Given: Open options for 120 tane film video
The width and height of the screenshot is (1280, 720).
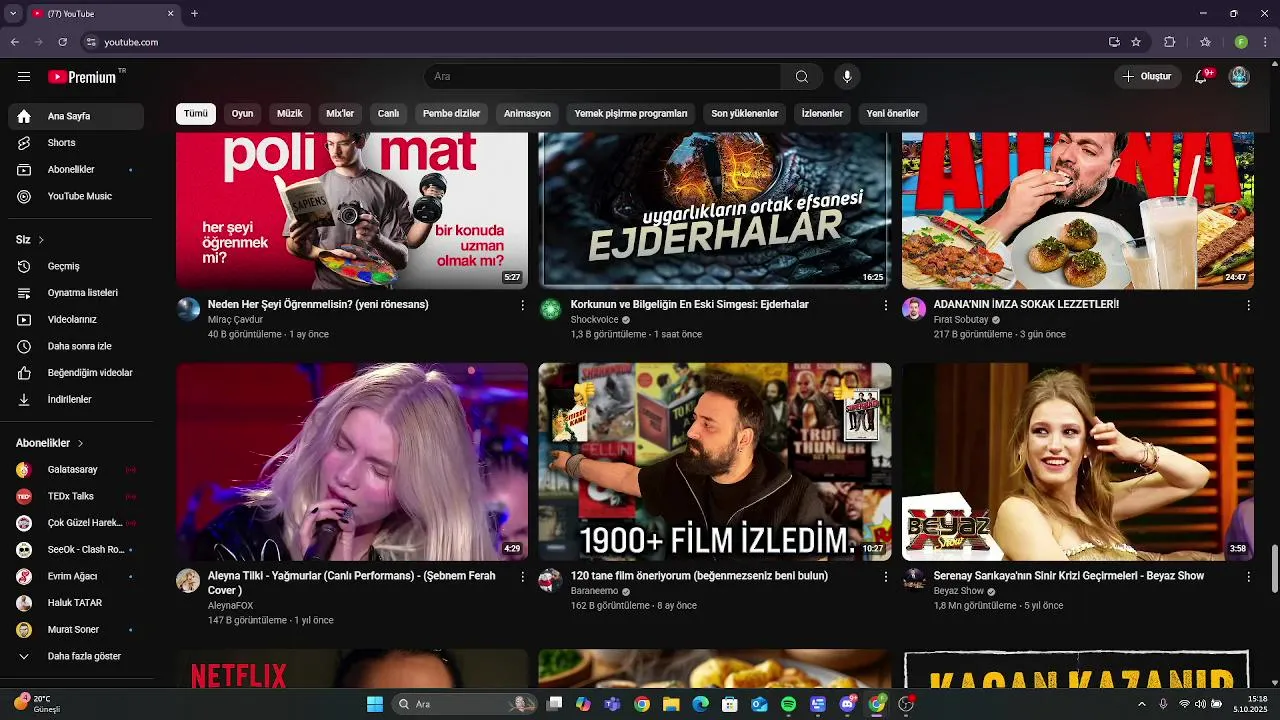Looking at the screenshot, I should click(x=885, y=576).
